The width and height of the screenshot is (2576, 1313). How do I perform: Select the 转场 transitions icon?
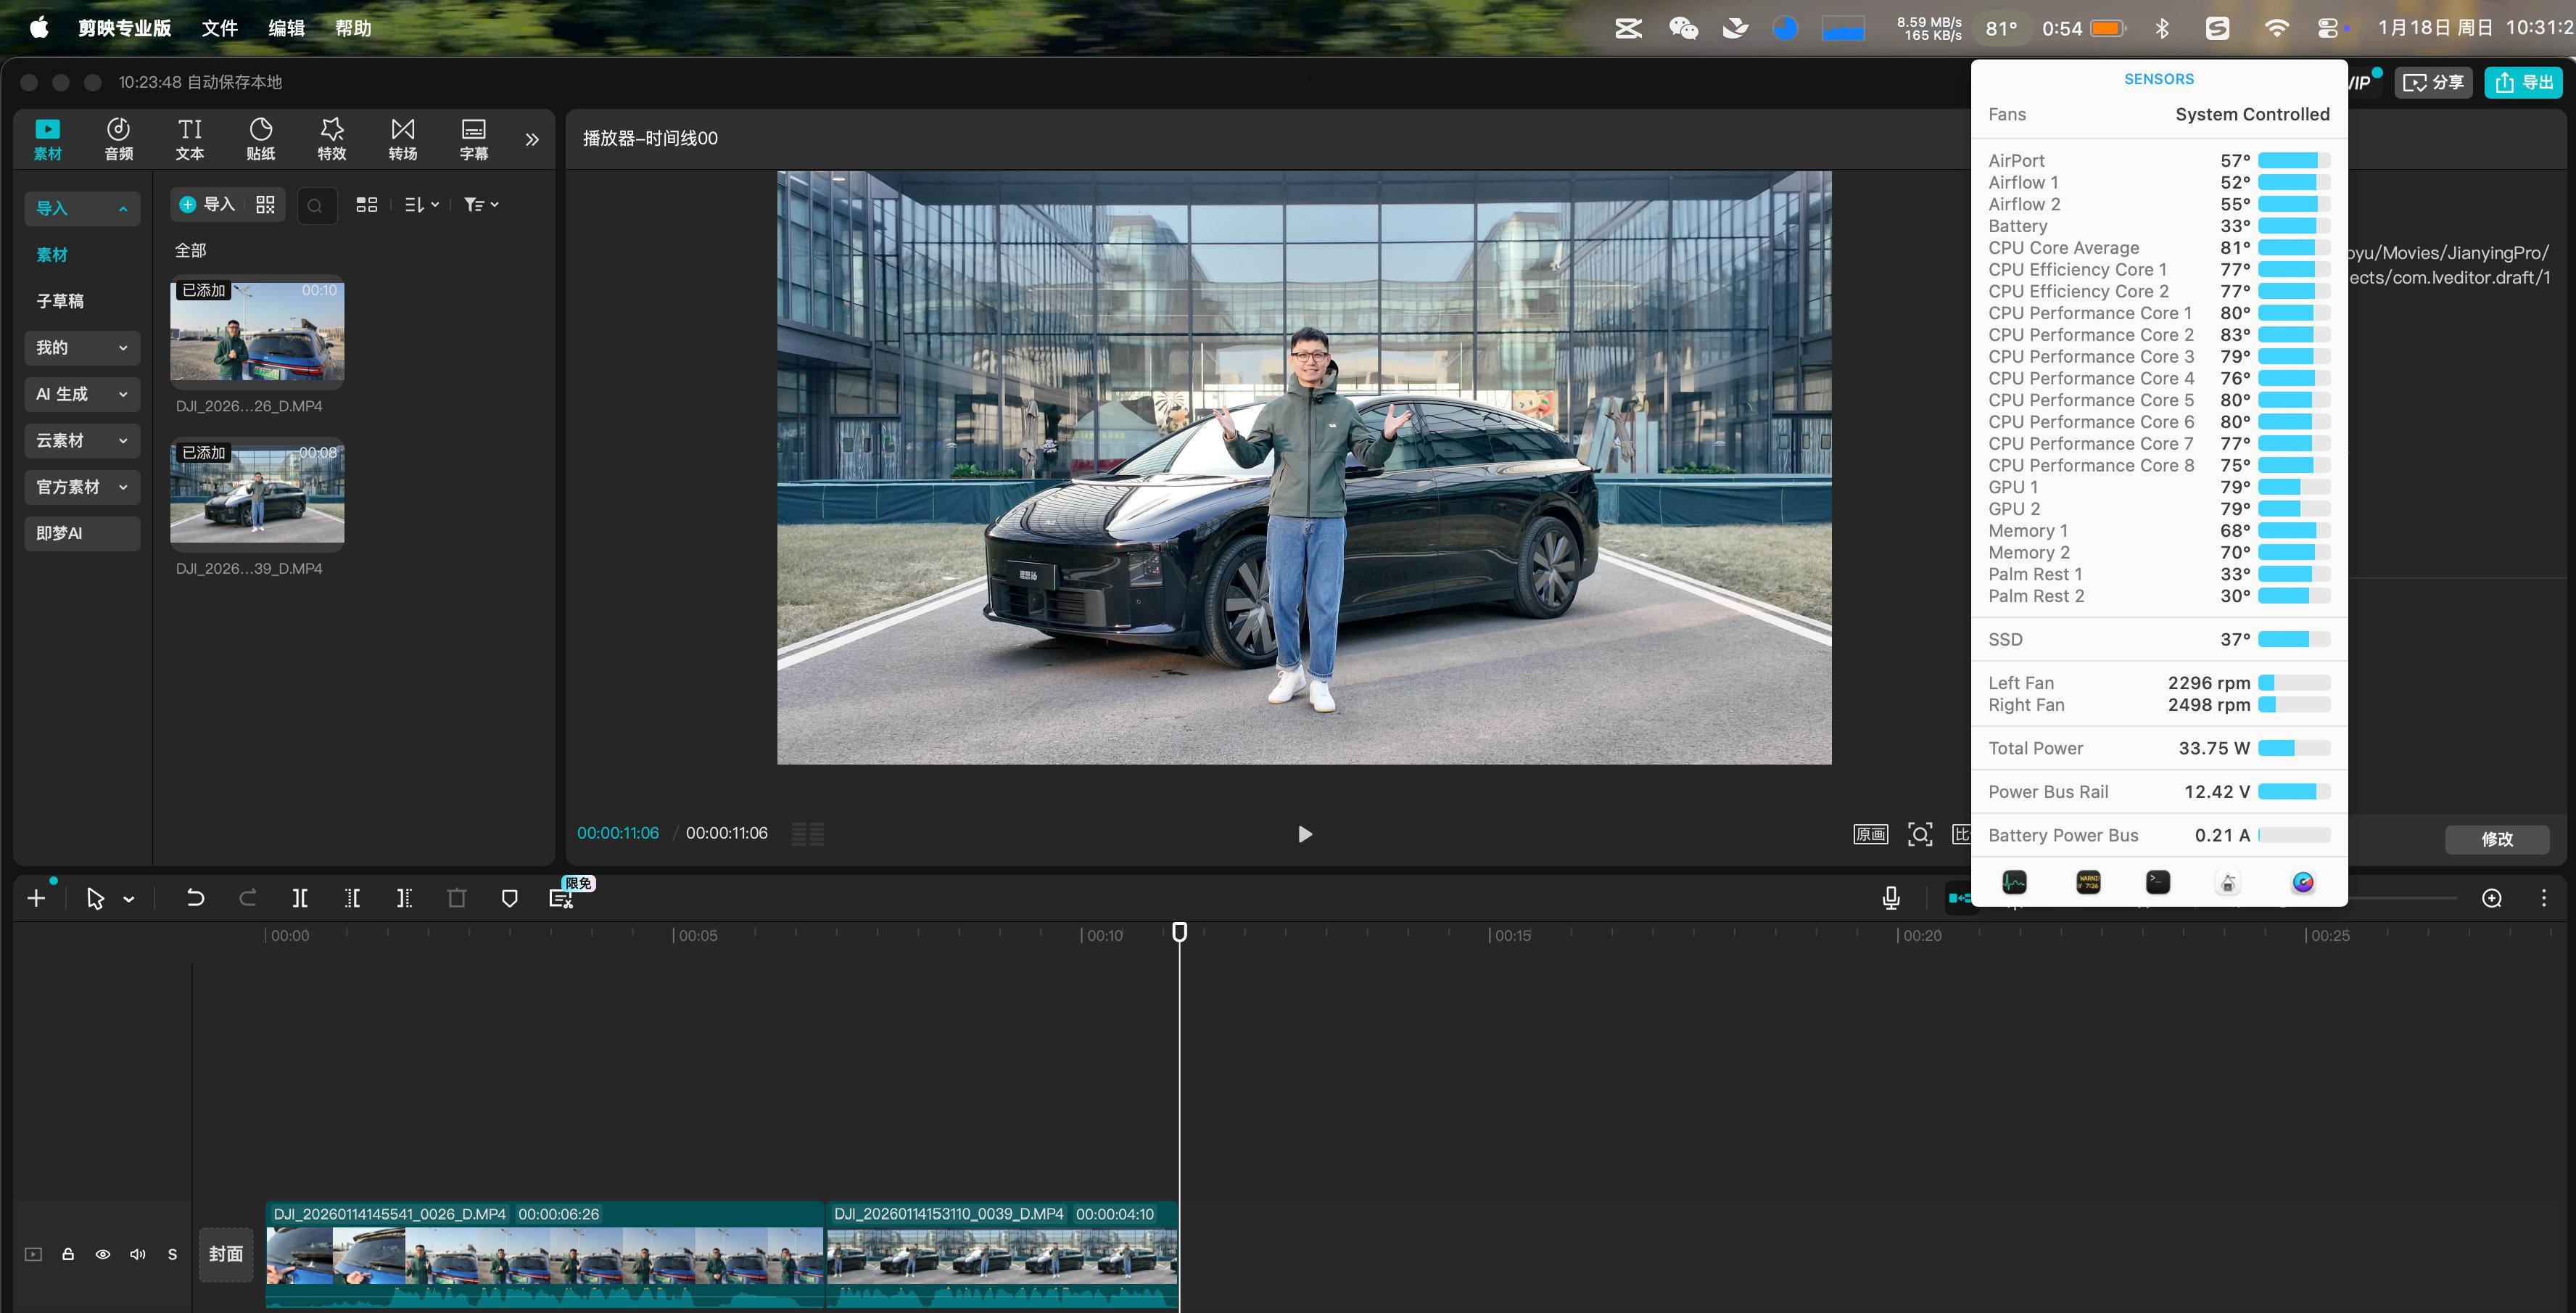coord(402,138)
